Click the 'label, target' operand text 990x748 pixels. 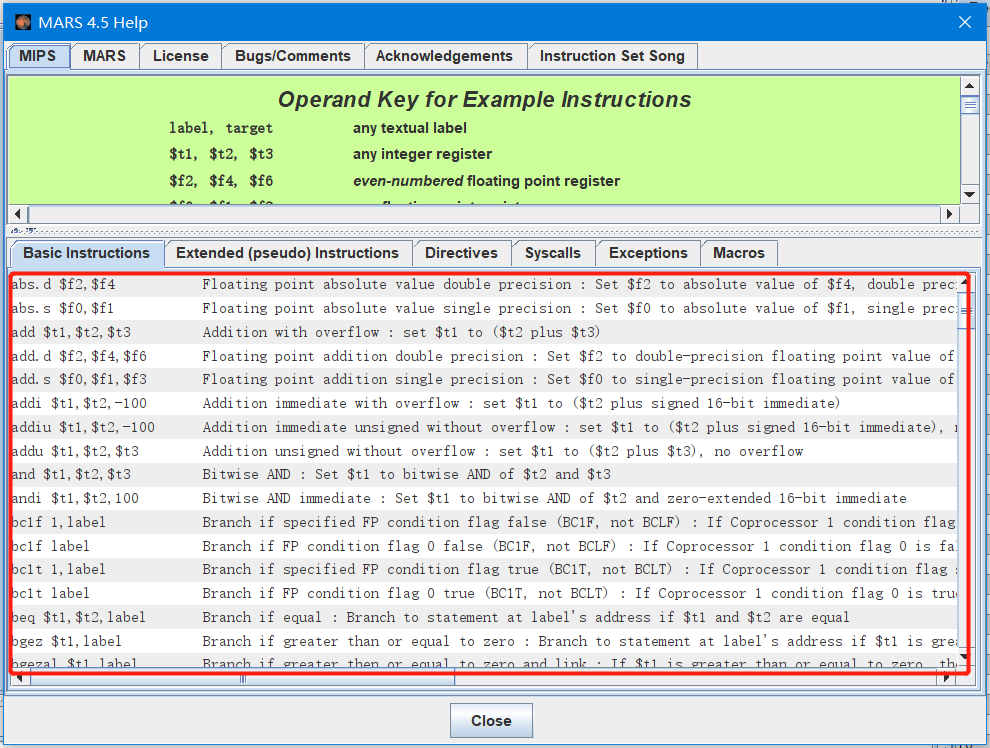pos(221,128)
